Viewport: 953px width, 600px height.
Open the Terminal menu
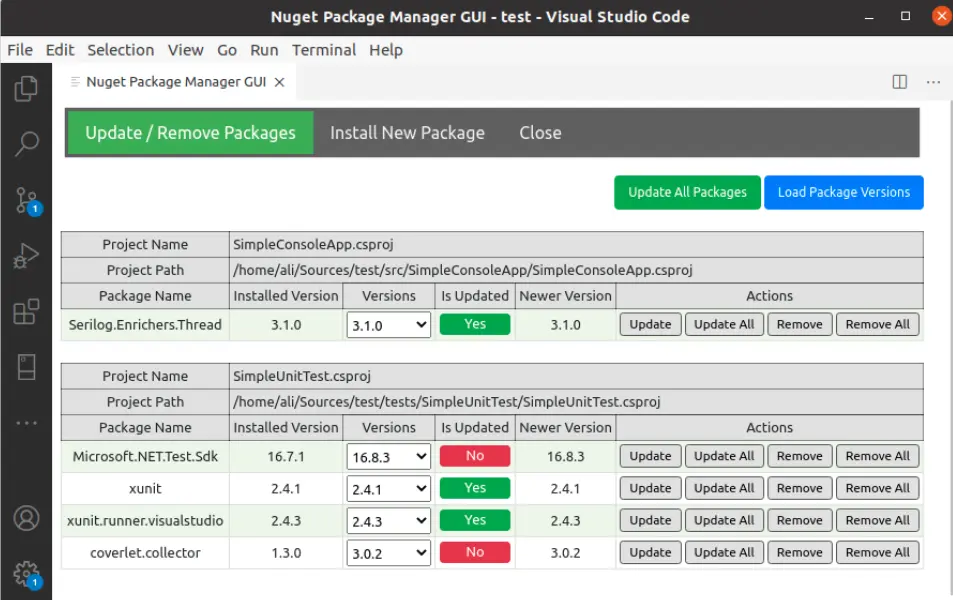point(324,49)
